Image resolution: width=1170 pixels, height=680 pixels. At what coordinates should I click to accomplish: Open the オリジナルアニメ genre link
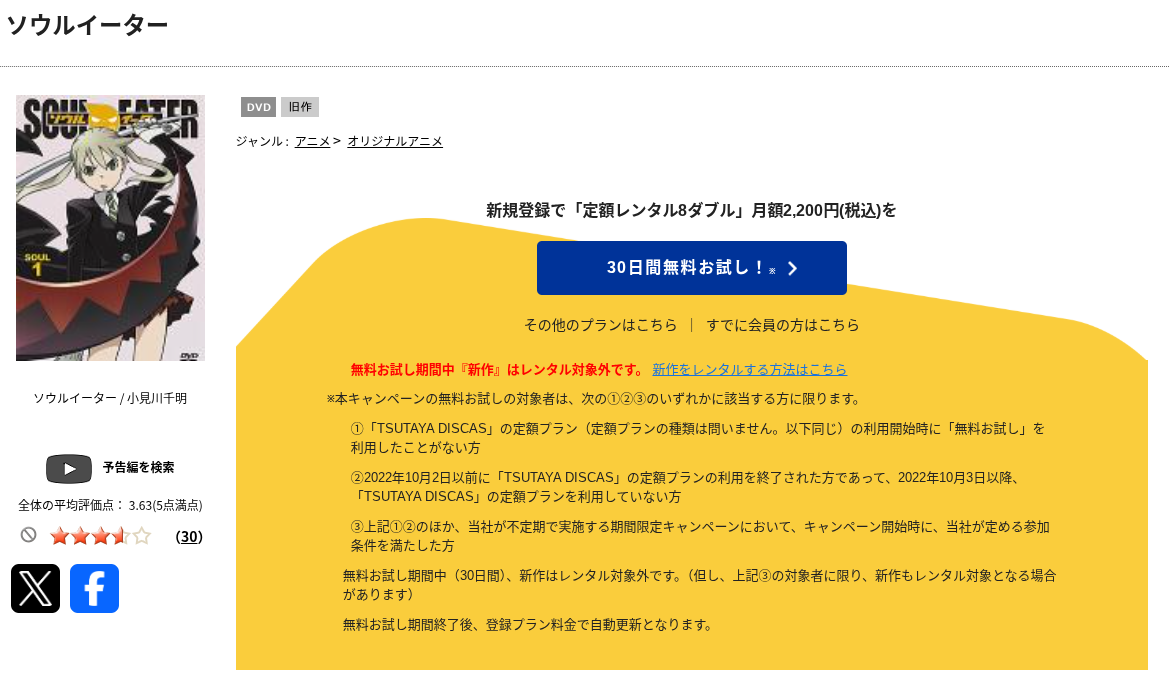pos(395,141)
